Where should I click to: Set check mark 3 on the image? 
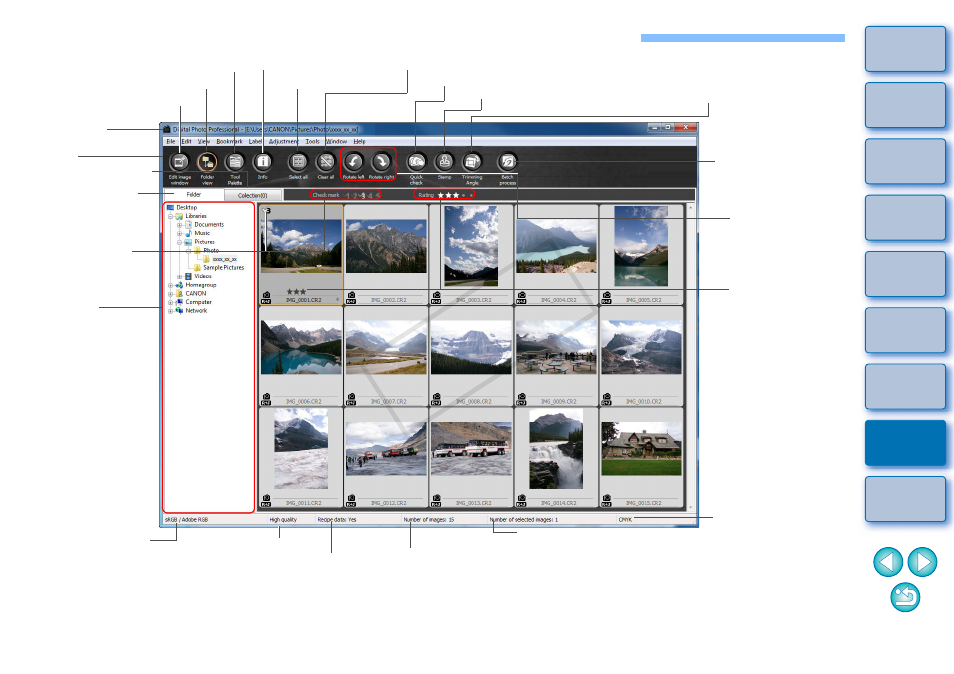click(363, 195)
